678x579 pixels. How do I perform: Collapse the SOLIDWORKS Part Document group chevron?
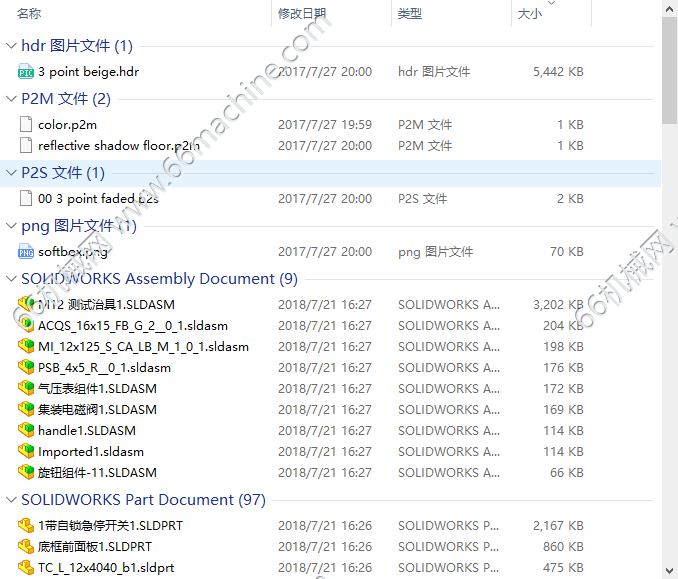11,500
